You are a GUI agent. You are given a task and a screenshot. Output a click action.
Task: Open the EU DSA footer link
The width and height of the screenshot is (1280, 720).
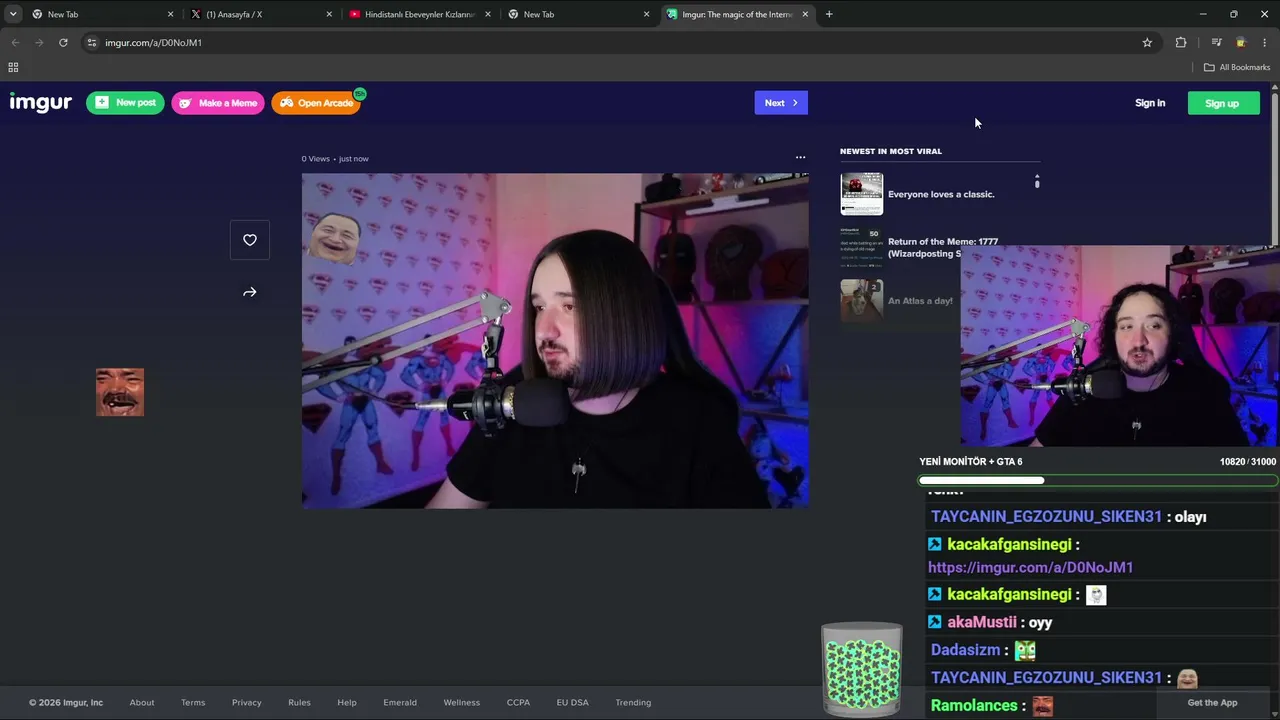(x=573, y=702)
